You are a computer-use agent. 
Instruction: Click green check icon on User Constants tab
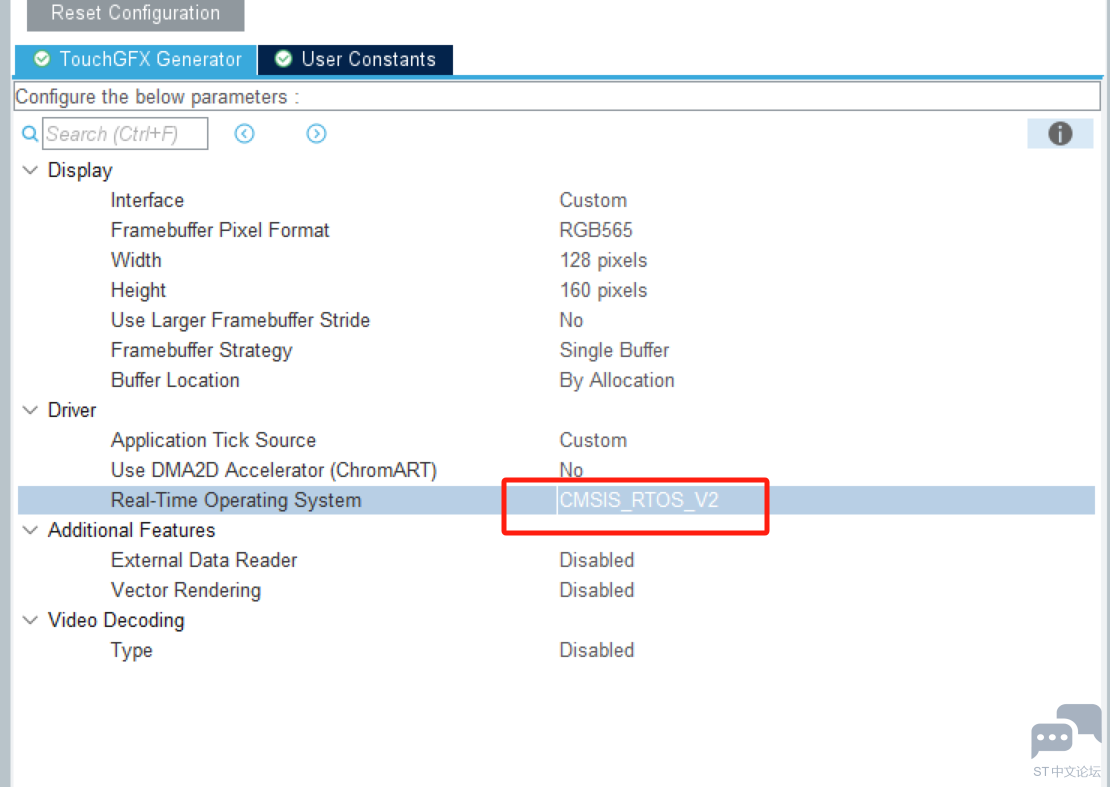pyautogui.click(x=283, y=59)
